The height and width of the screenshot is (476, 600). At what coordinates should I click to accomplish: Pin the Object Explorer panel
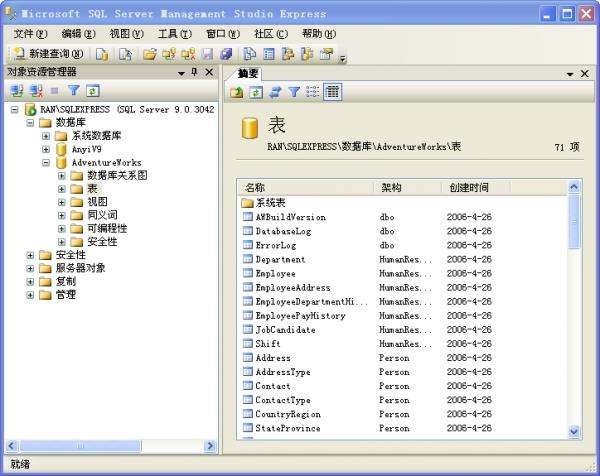[x=194, y=72]
